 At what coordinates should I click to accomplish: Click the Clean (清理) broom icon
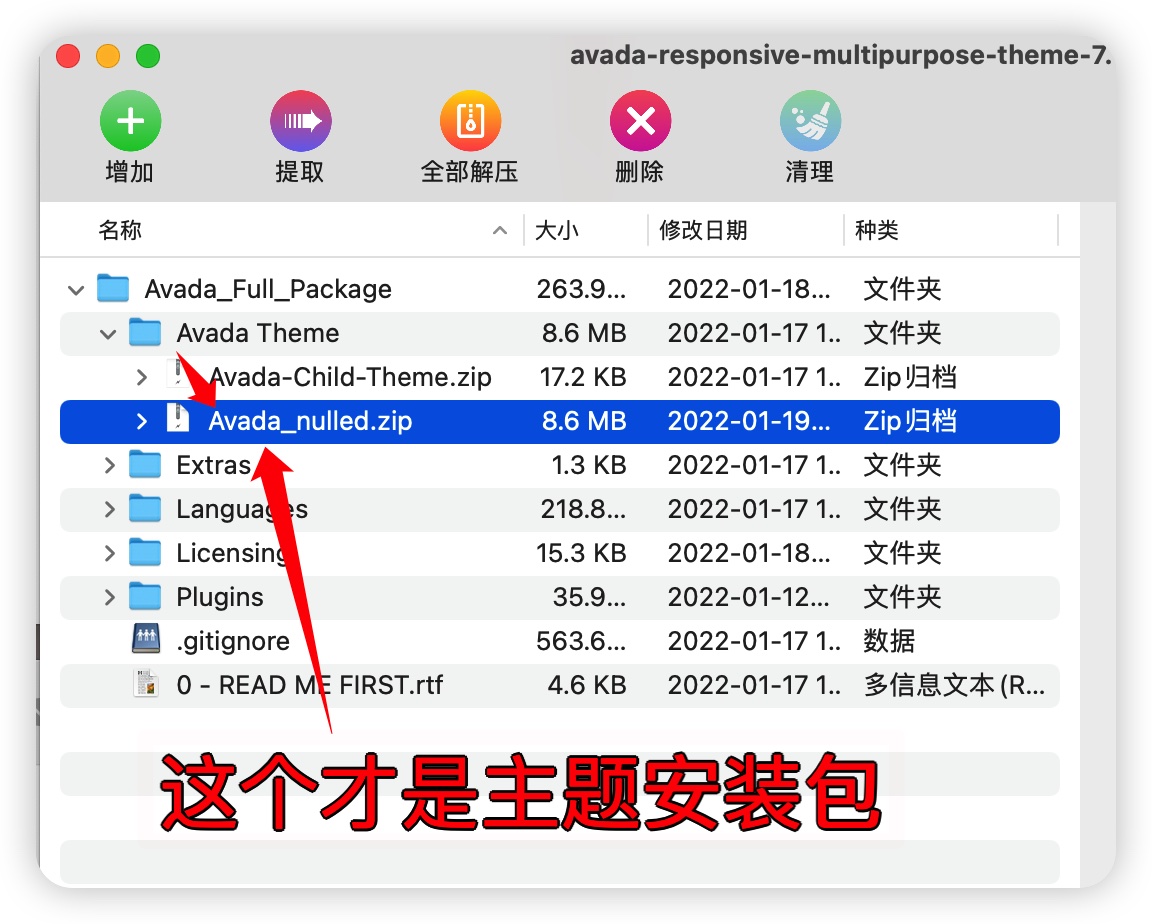point(810,120)
